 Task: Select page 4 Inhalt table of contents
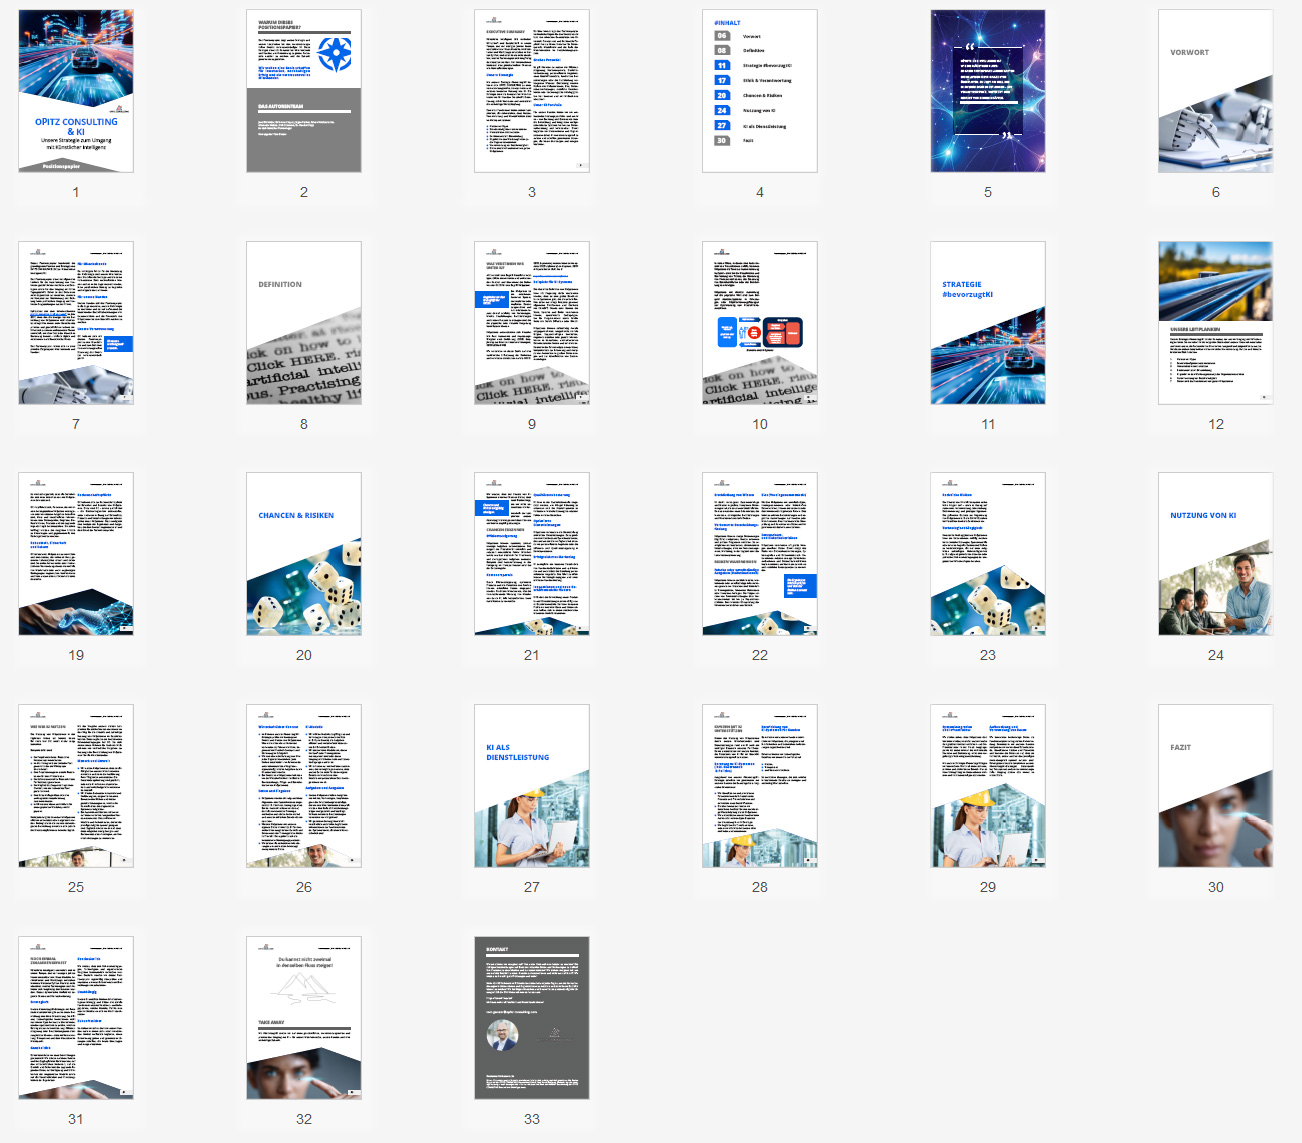pos(760,91)
